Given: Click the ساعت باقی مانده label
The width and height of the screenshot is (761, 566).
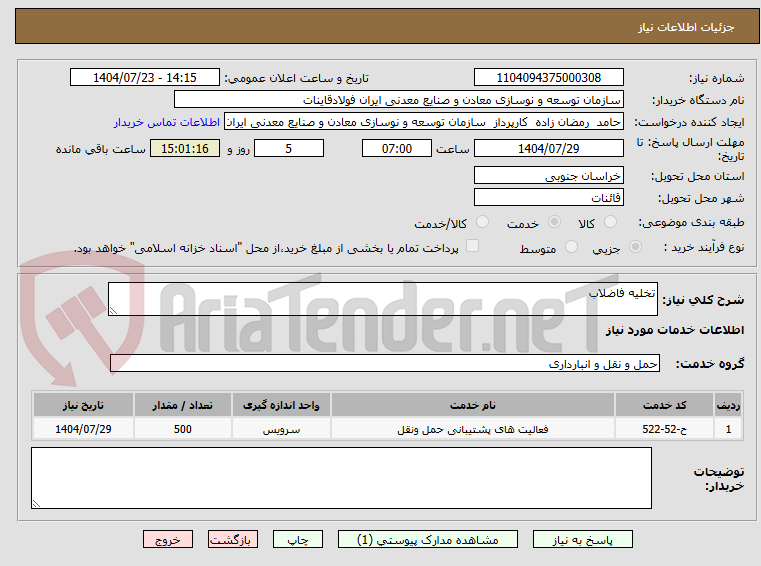Looking at the screenshot, I should pyautogui.click(x=100, y=149).
